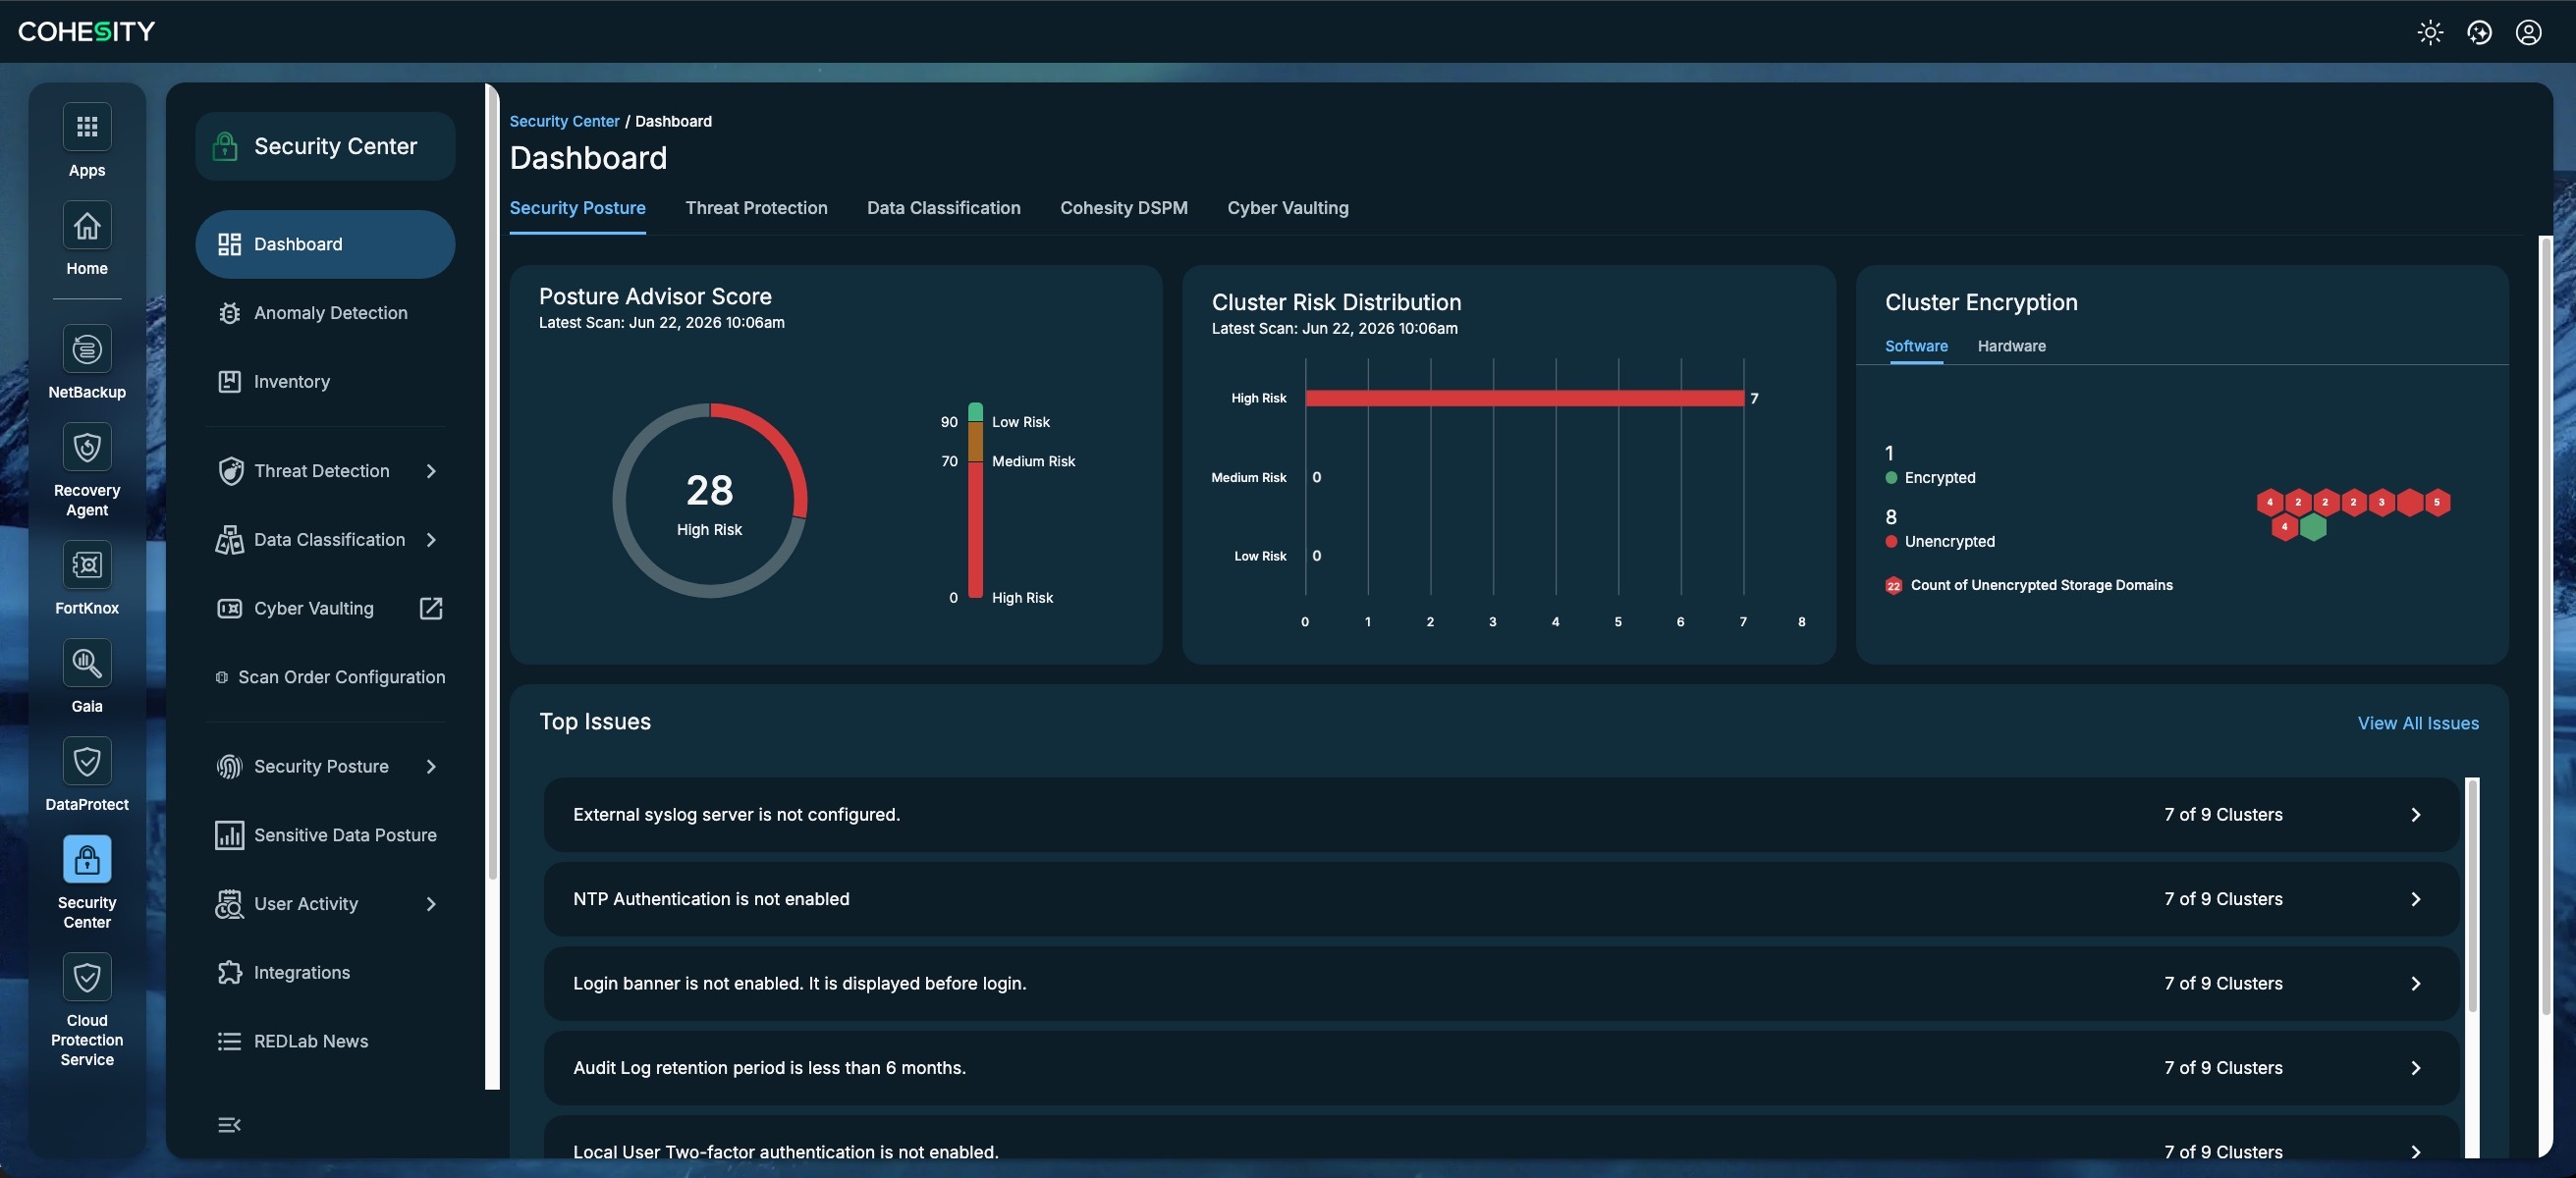Click the Cohesity logo
2576x1178 pixels.
[86, 32]
